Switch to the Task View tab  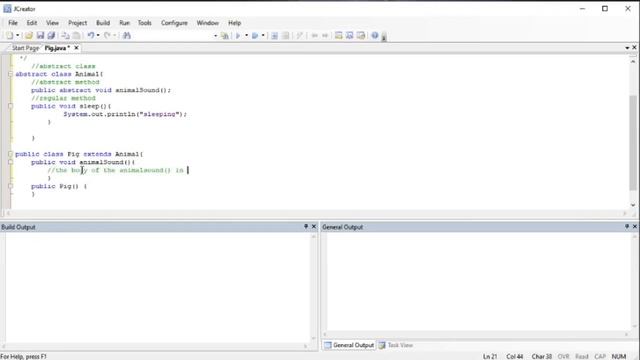(396, 345)
